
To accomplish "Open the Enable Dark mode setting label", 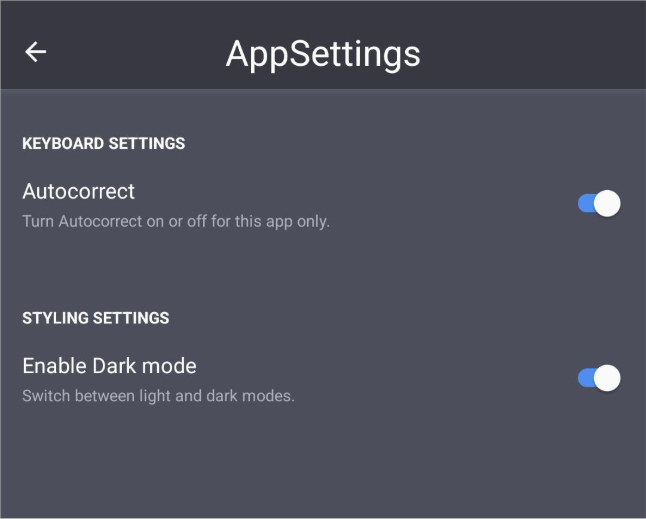I will [109, 366].
